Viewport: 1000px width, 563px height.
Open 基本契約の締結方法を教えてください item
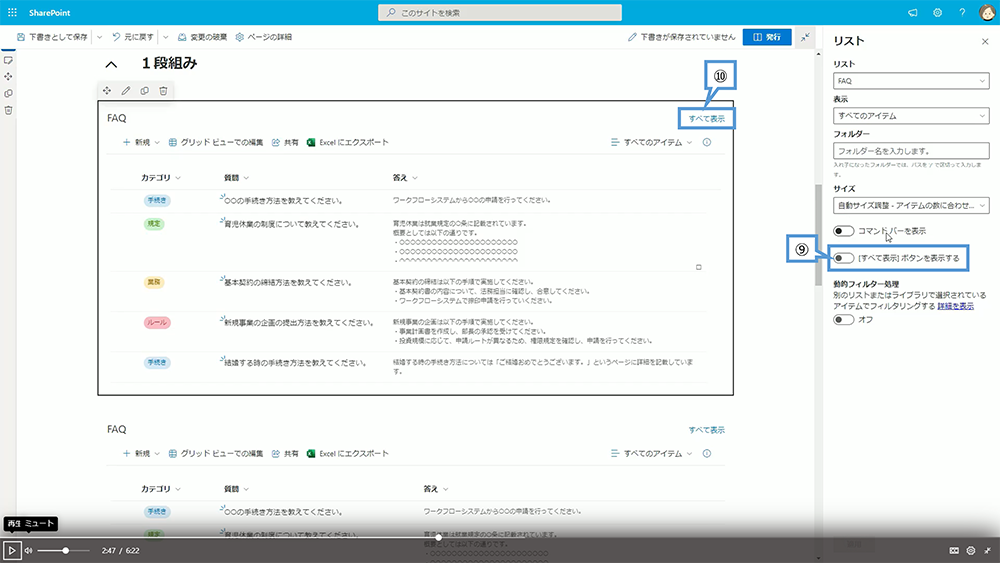pyautogui.click(x=288, y=282)
